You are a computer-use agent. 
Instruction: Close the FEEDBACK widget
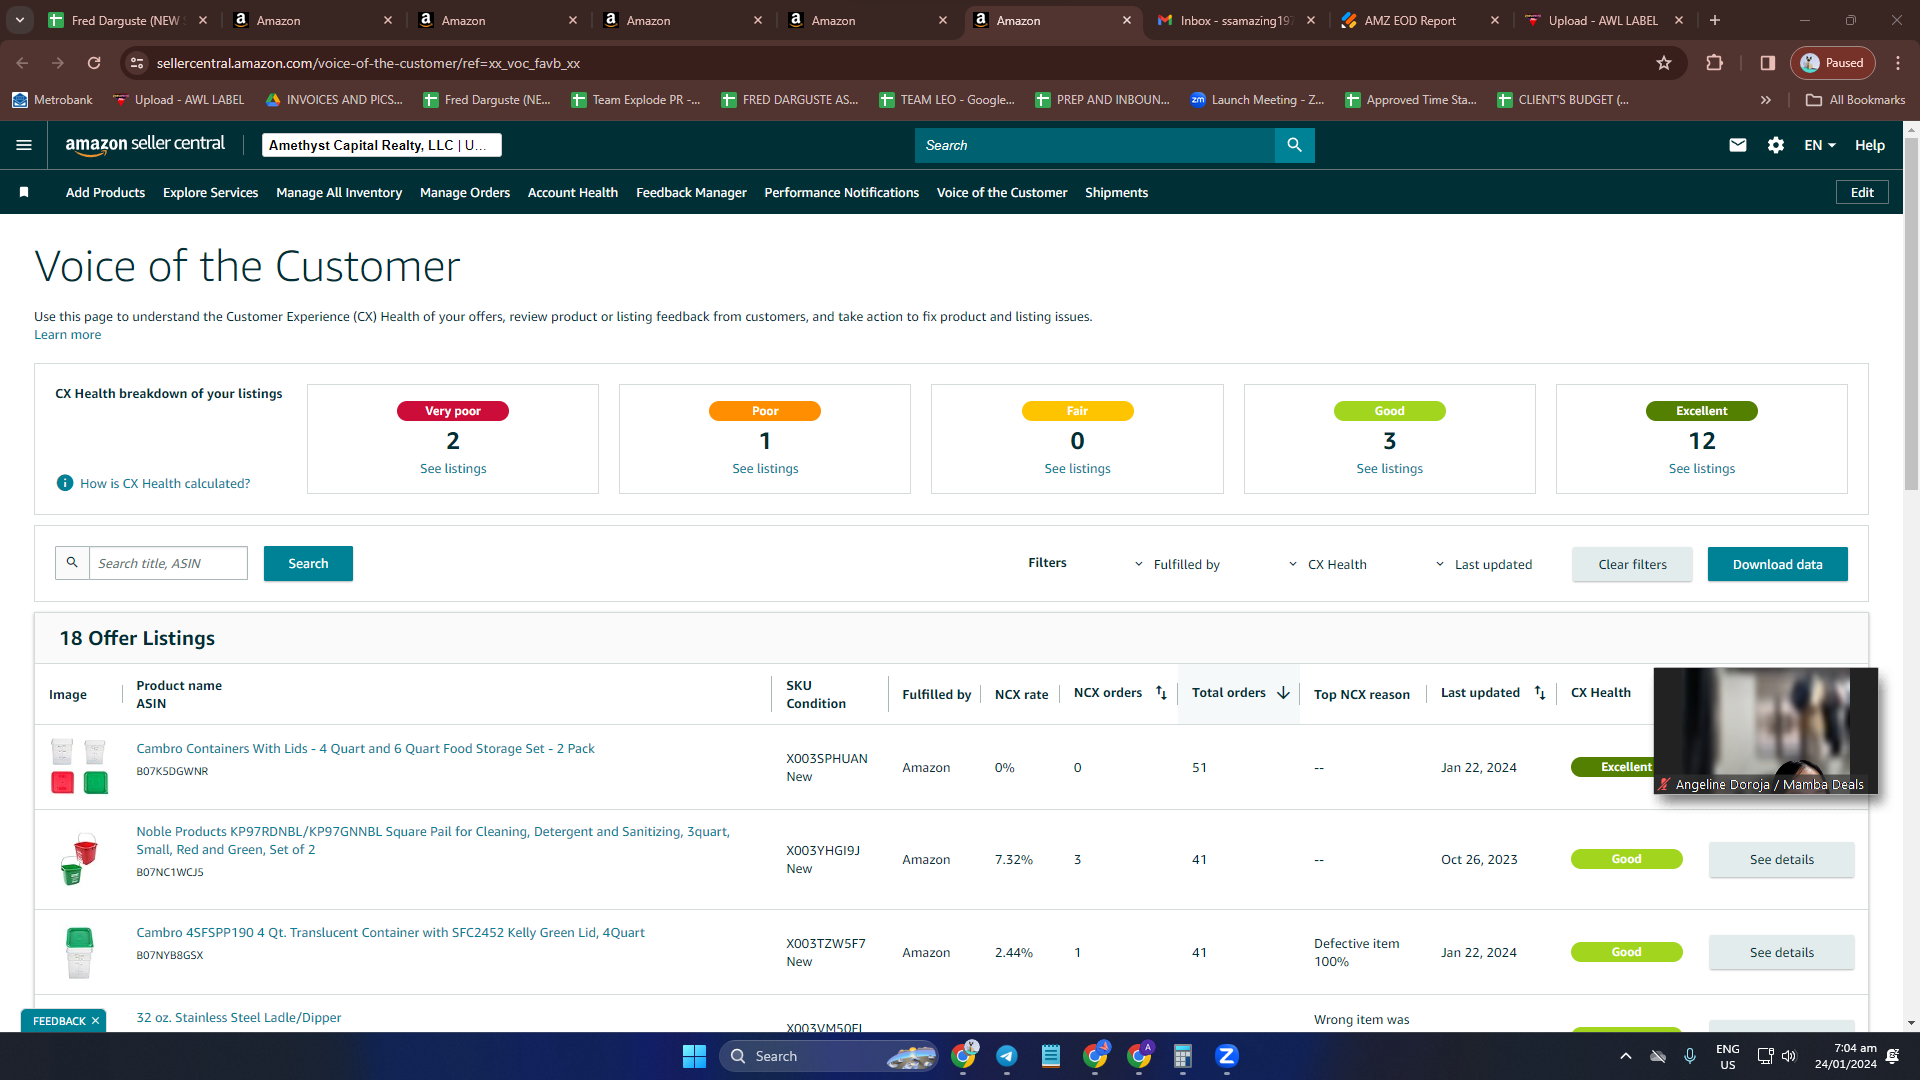click(95, 1021)
